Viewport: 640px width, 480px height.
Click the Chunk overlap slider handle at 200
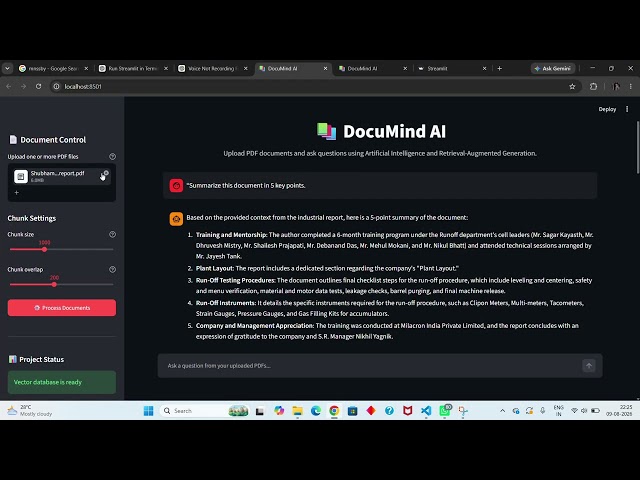(54, 284)
